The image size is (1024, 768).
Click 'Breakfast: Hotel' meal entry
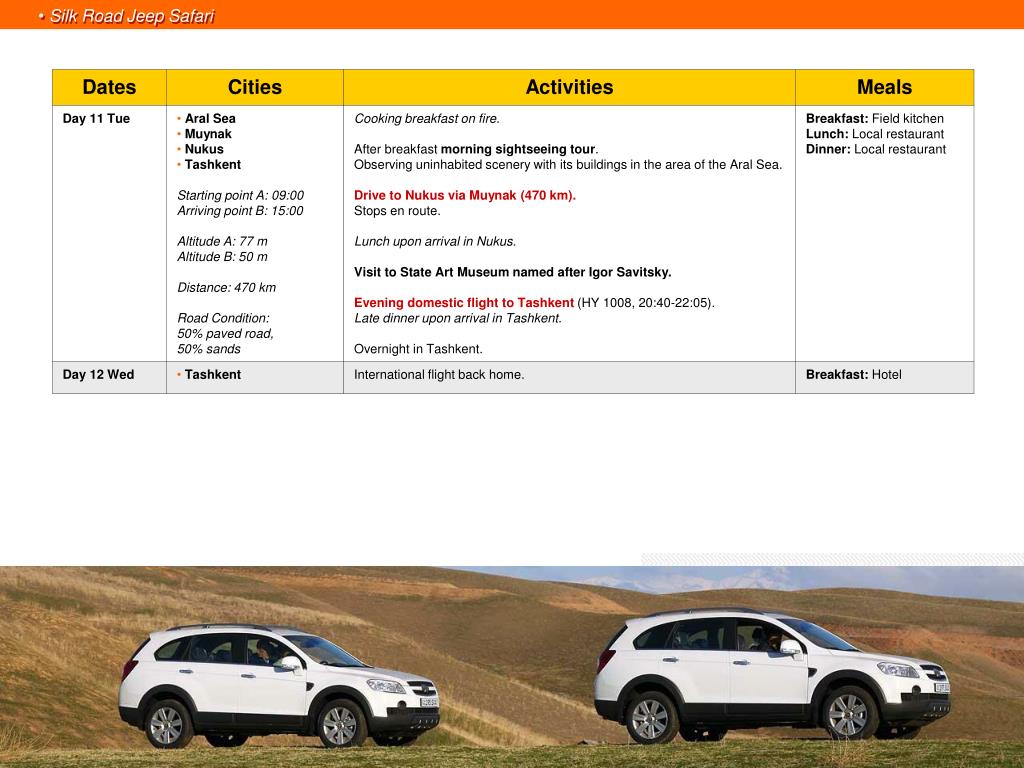(x=854, y=374)
